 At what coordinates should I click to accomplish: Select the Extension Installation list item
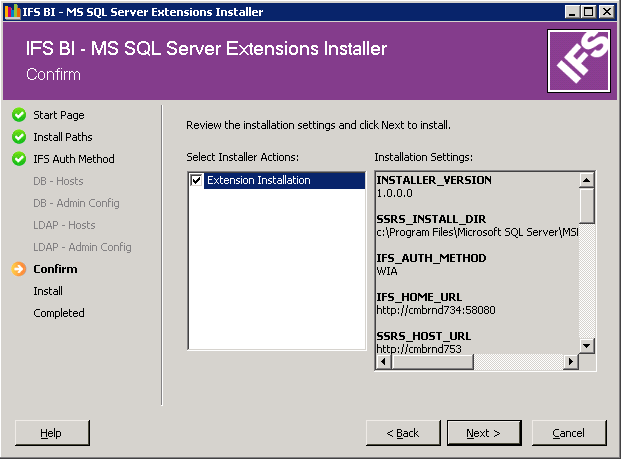[258, 181]
